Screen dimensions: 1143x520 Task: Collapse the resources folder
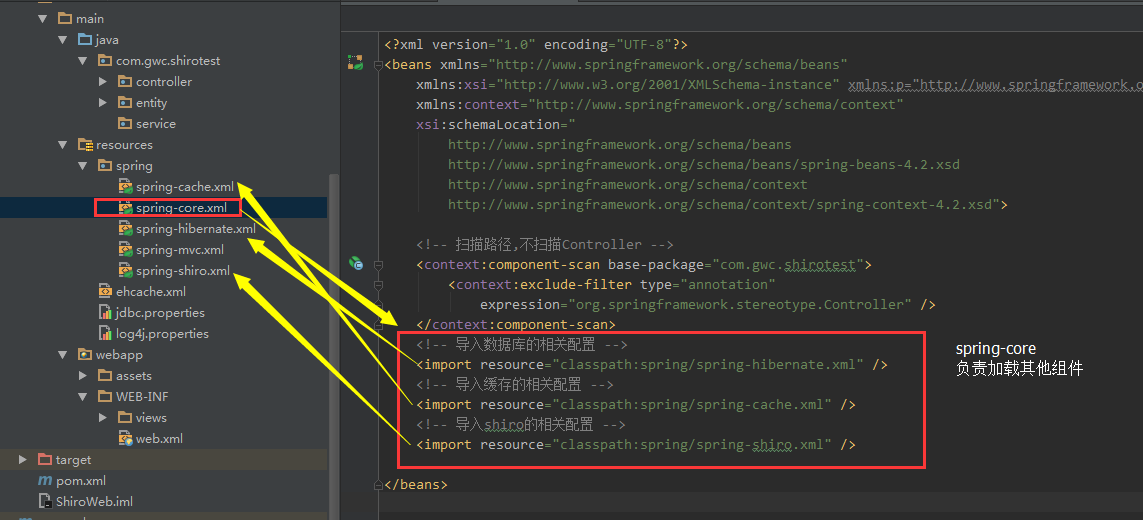pos(63,145)
